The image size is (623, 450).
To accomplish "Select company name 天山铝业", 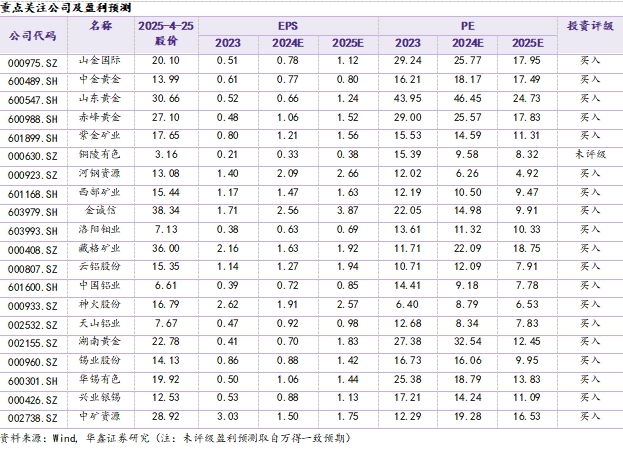I will 100,323.
